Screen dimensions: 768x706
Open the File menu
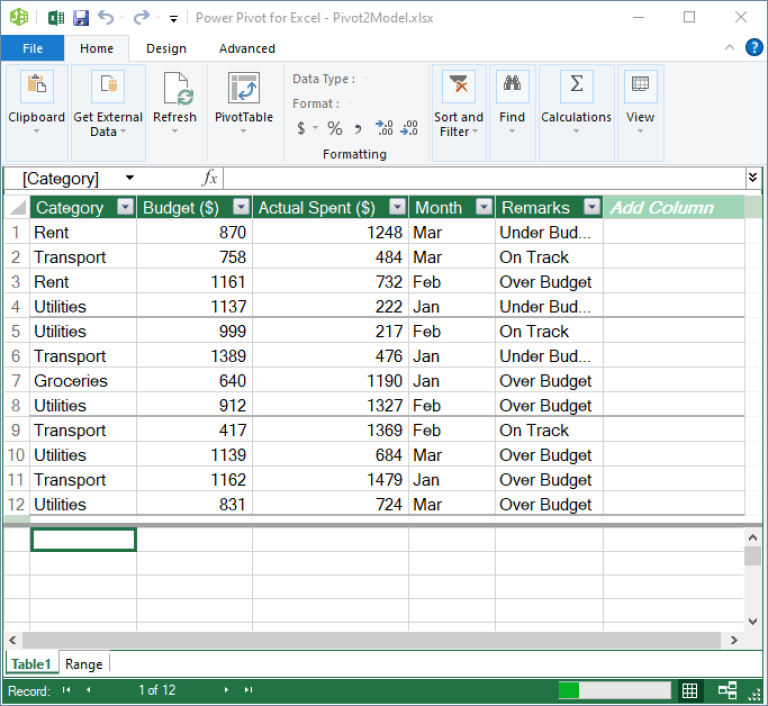(x=32, y=48)
